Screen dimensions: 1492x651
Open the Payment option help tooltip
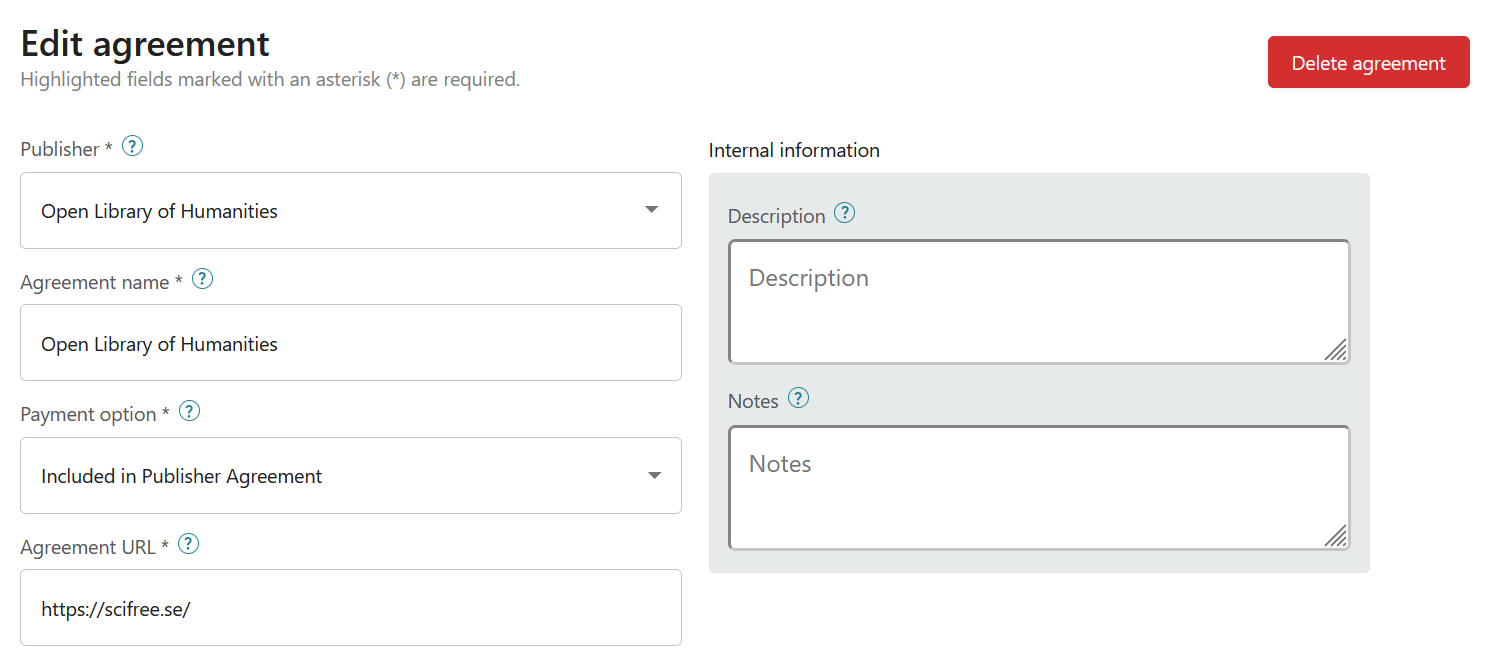point(188,410)
